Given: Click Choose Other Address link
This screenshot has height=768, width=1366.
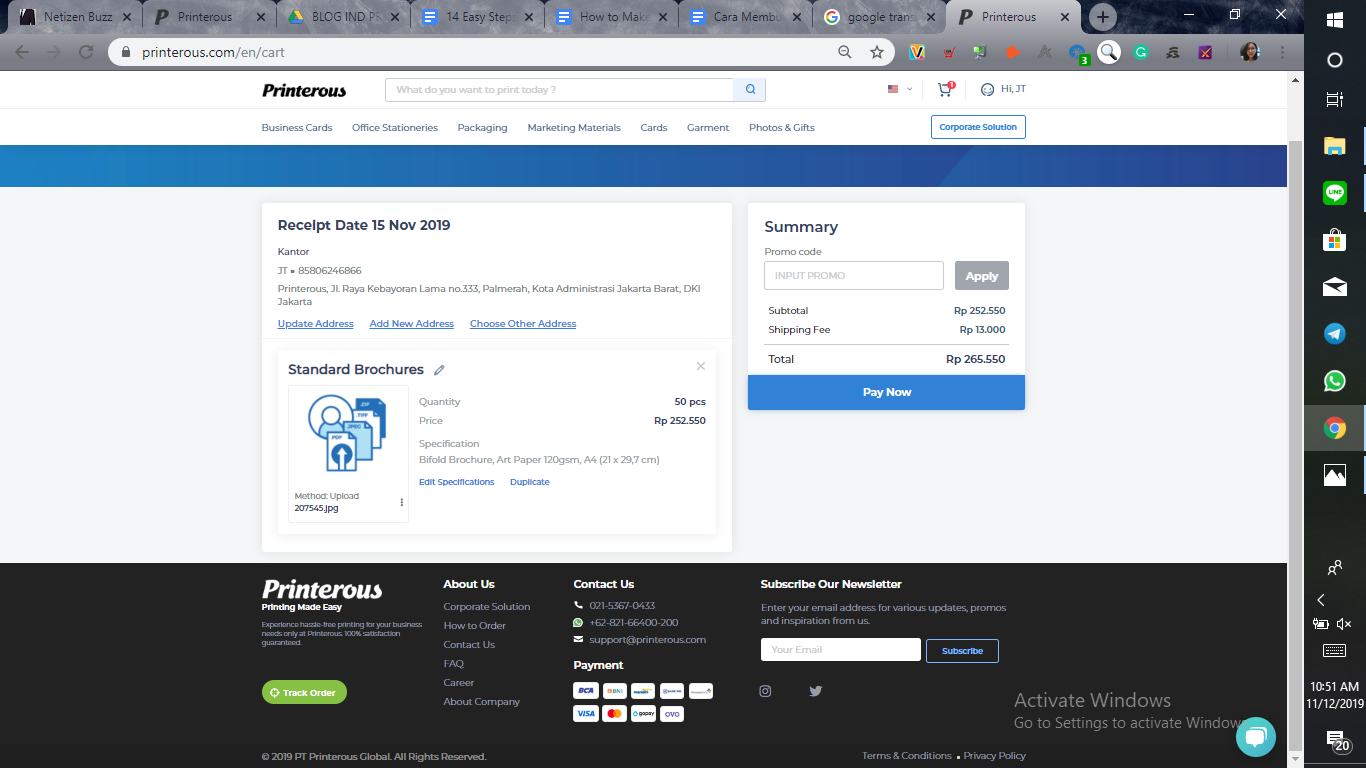Looking at the screenshot, I should coord(523,324).
